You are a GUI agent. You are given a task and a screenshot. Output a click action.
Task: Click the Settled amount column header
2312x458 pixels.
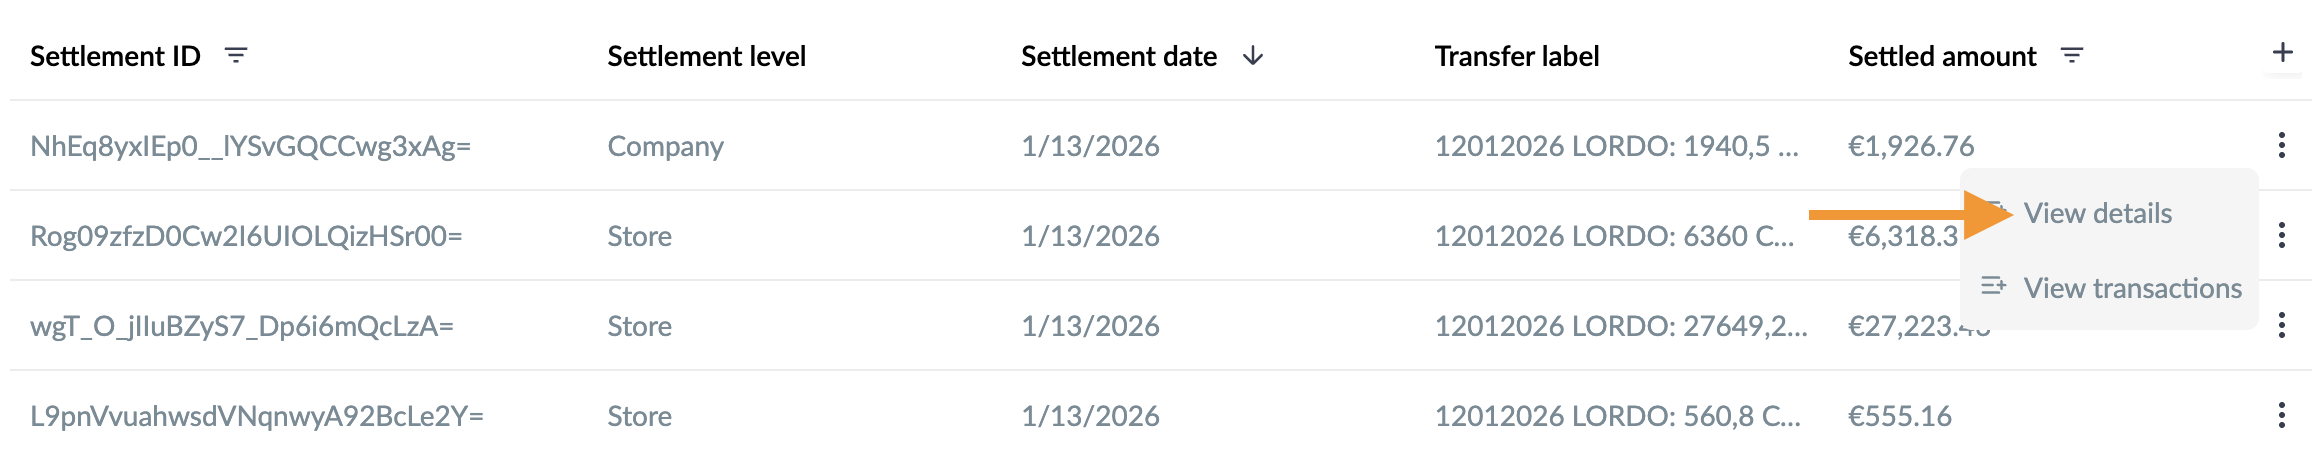coord(1942,56)
